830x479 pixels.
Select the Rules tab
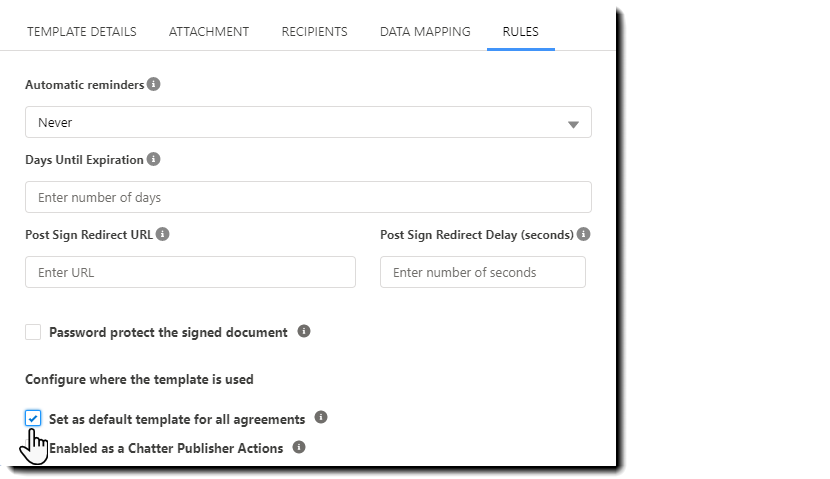pos(520,32)
